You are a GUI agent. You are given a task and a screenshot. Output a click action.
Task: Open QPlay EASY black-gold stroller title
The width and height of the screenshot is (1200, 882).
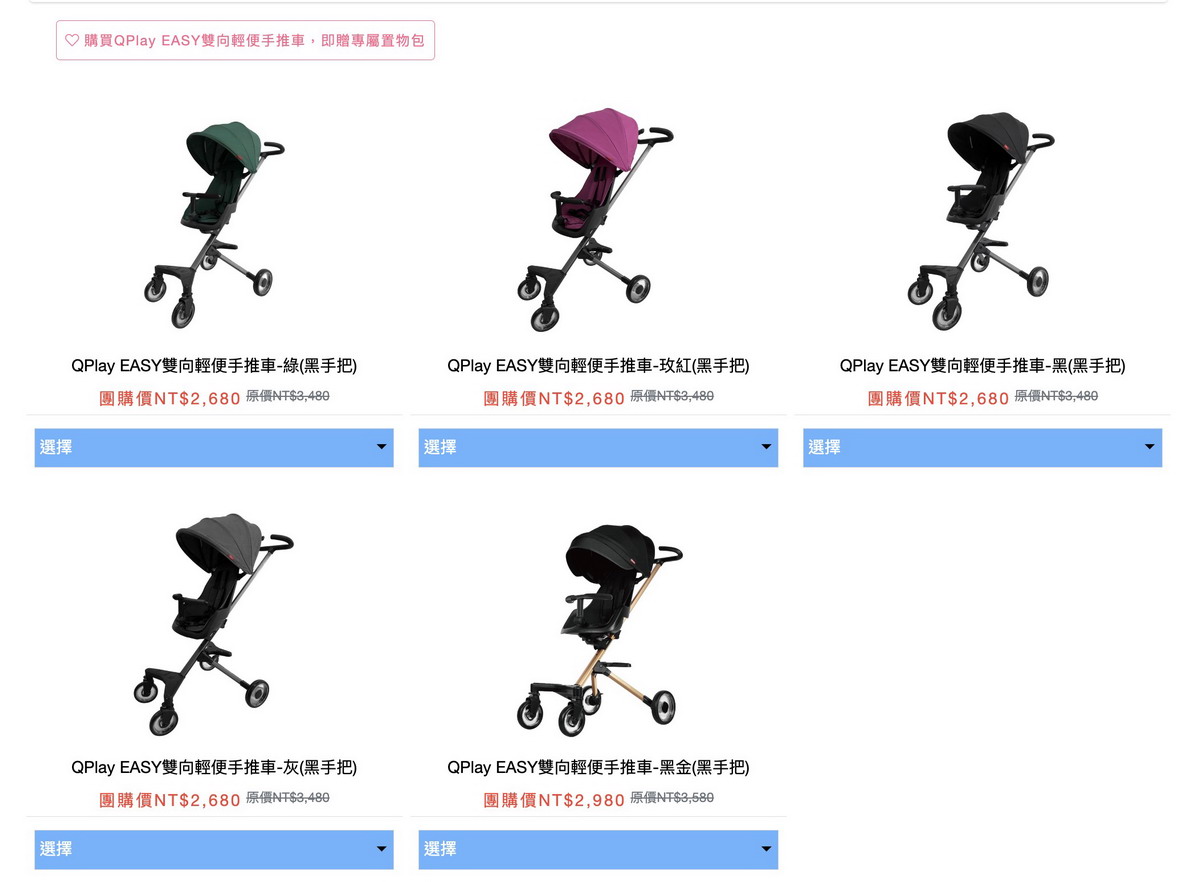coord(598,768)
